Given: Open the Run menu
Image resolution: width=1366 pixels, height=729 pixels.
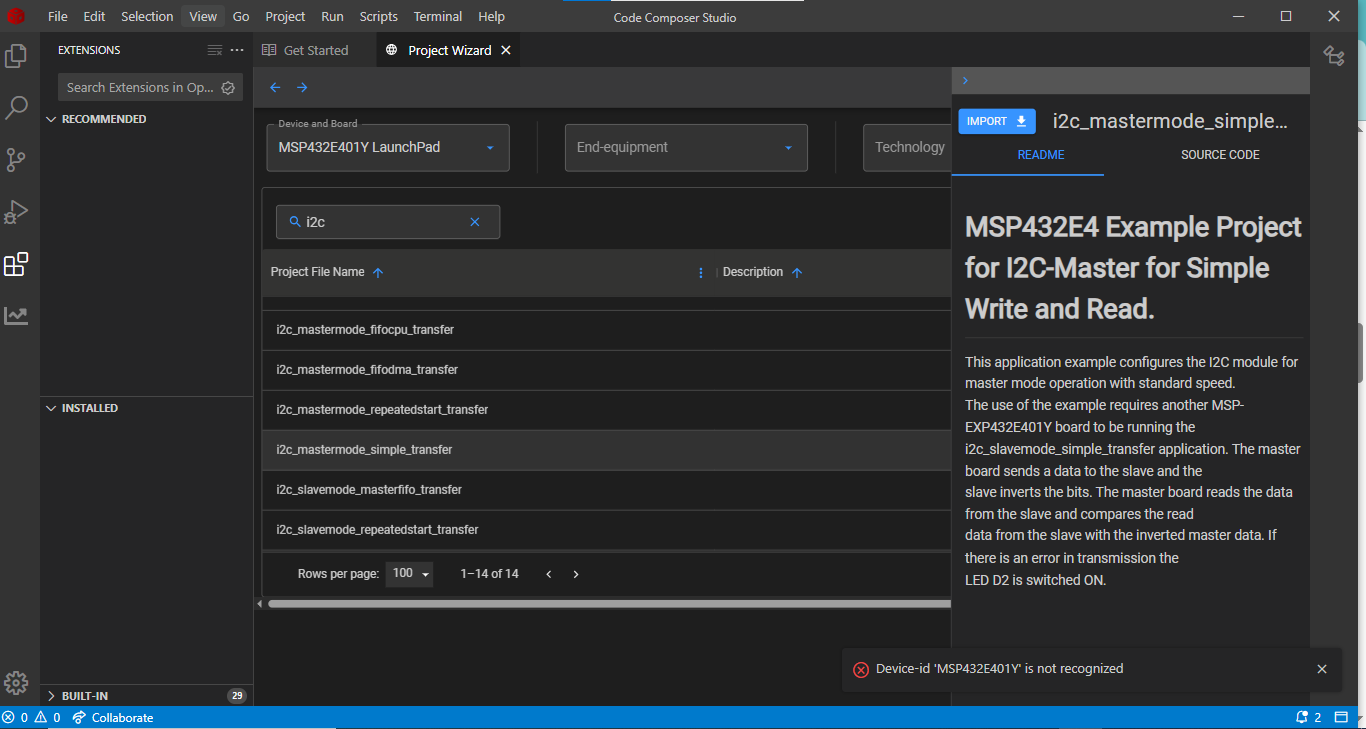Looking at the screenshot, I should coord(333,16).
